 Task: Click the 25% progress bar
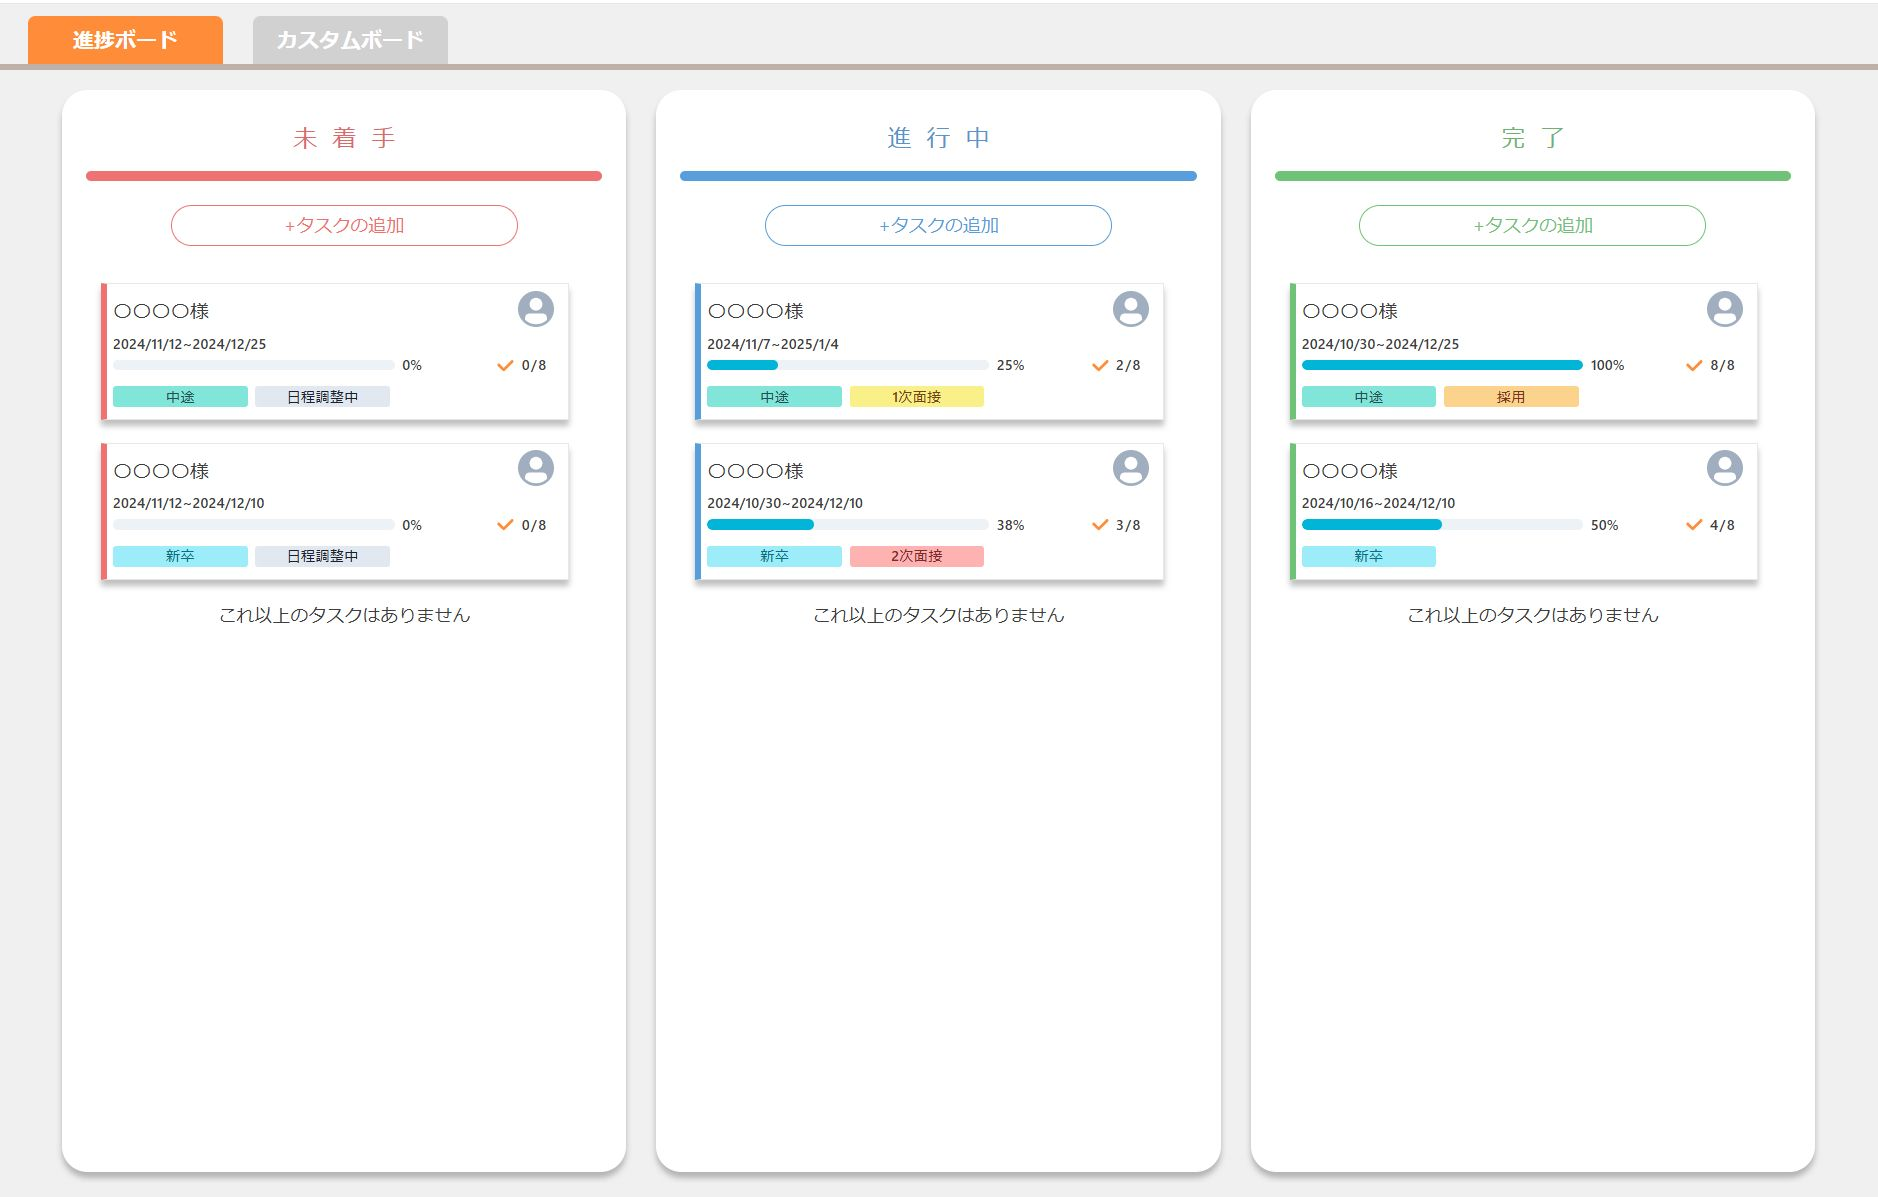(x=847, y=365)
